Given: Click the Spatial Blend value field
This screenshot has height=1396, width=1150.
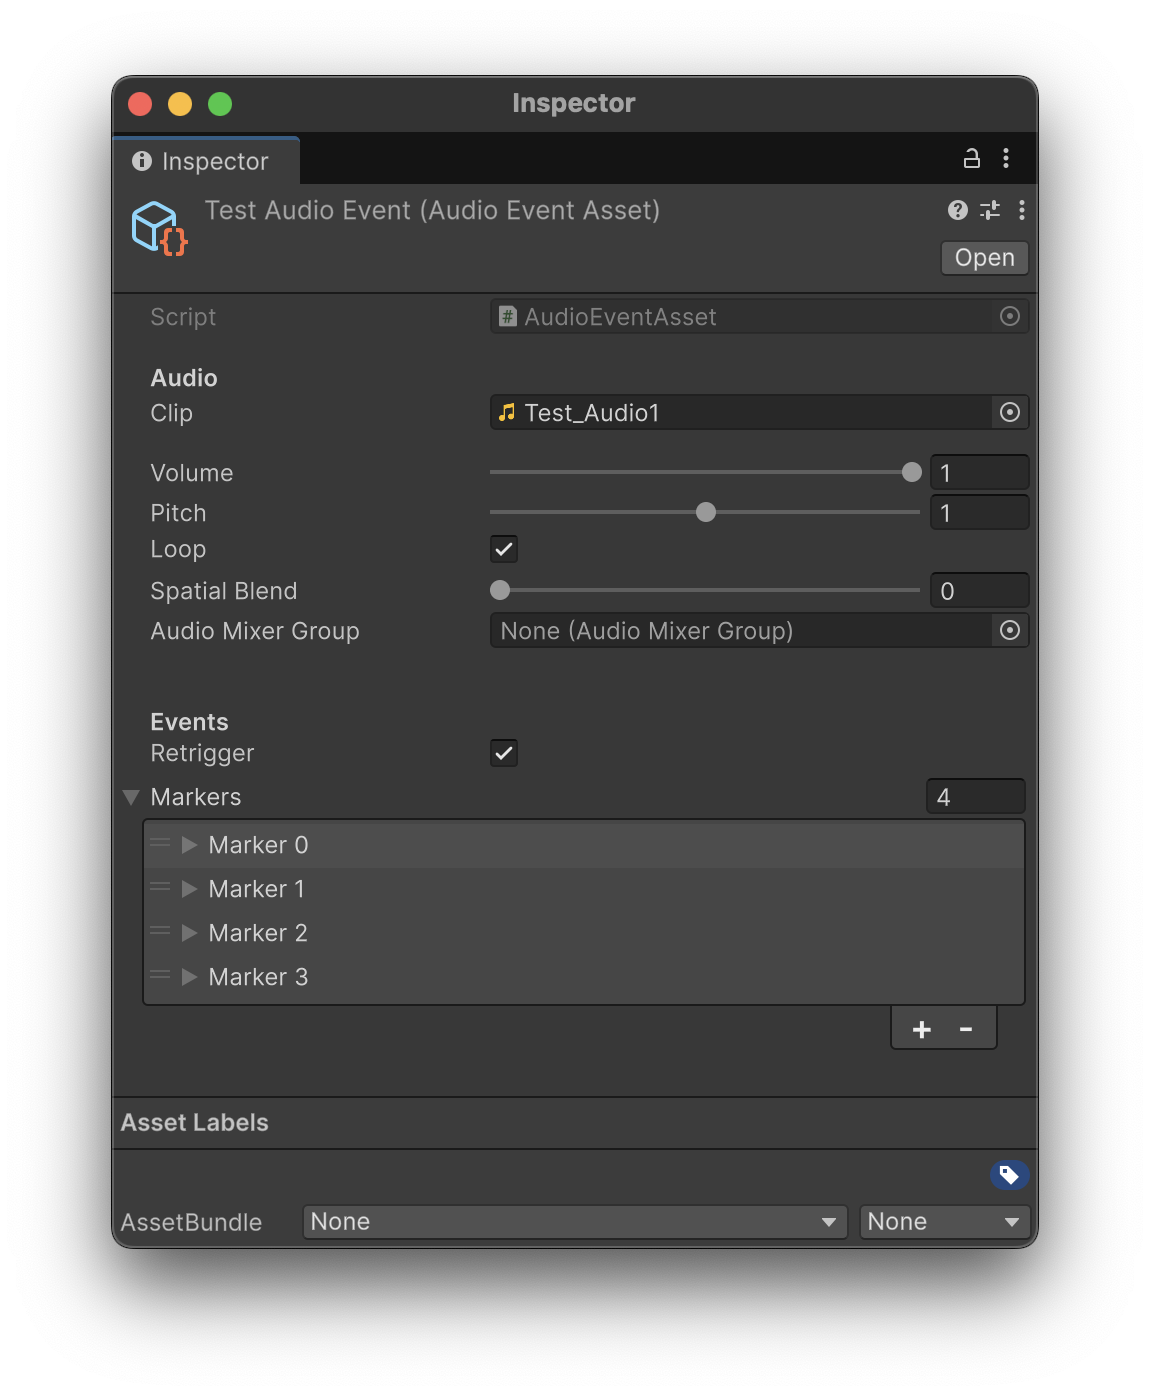Looking at the screenshot, I should (979, 590).
